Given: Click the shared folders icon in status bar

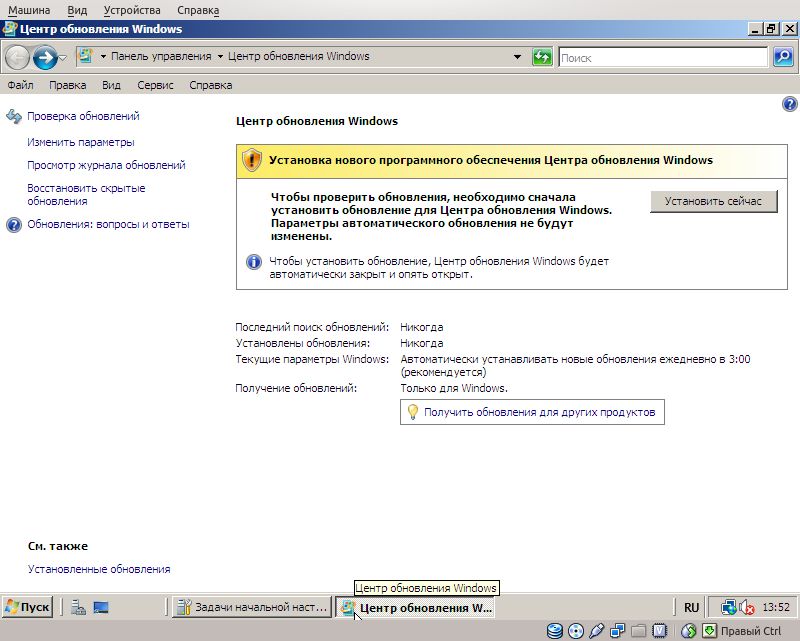Looking at the screenshot, I should pyautogui.click(x=637, y=631).
